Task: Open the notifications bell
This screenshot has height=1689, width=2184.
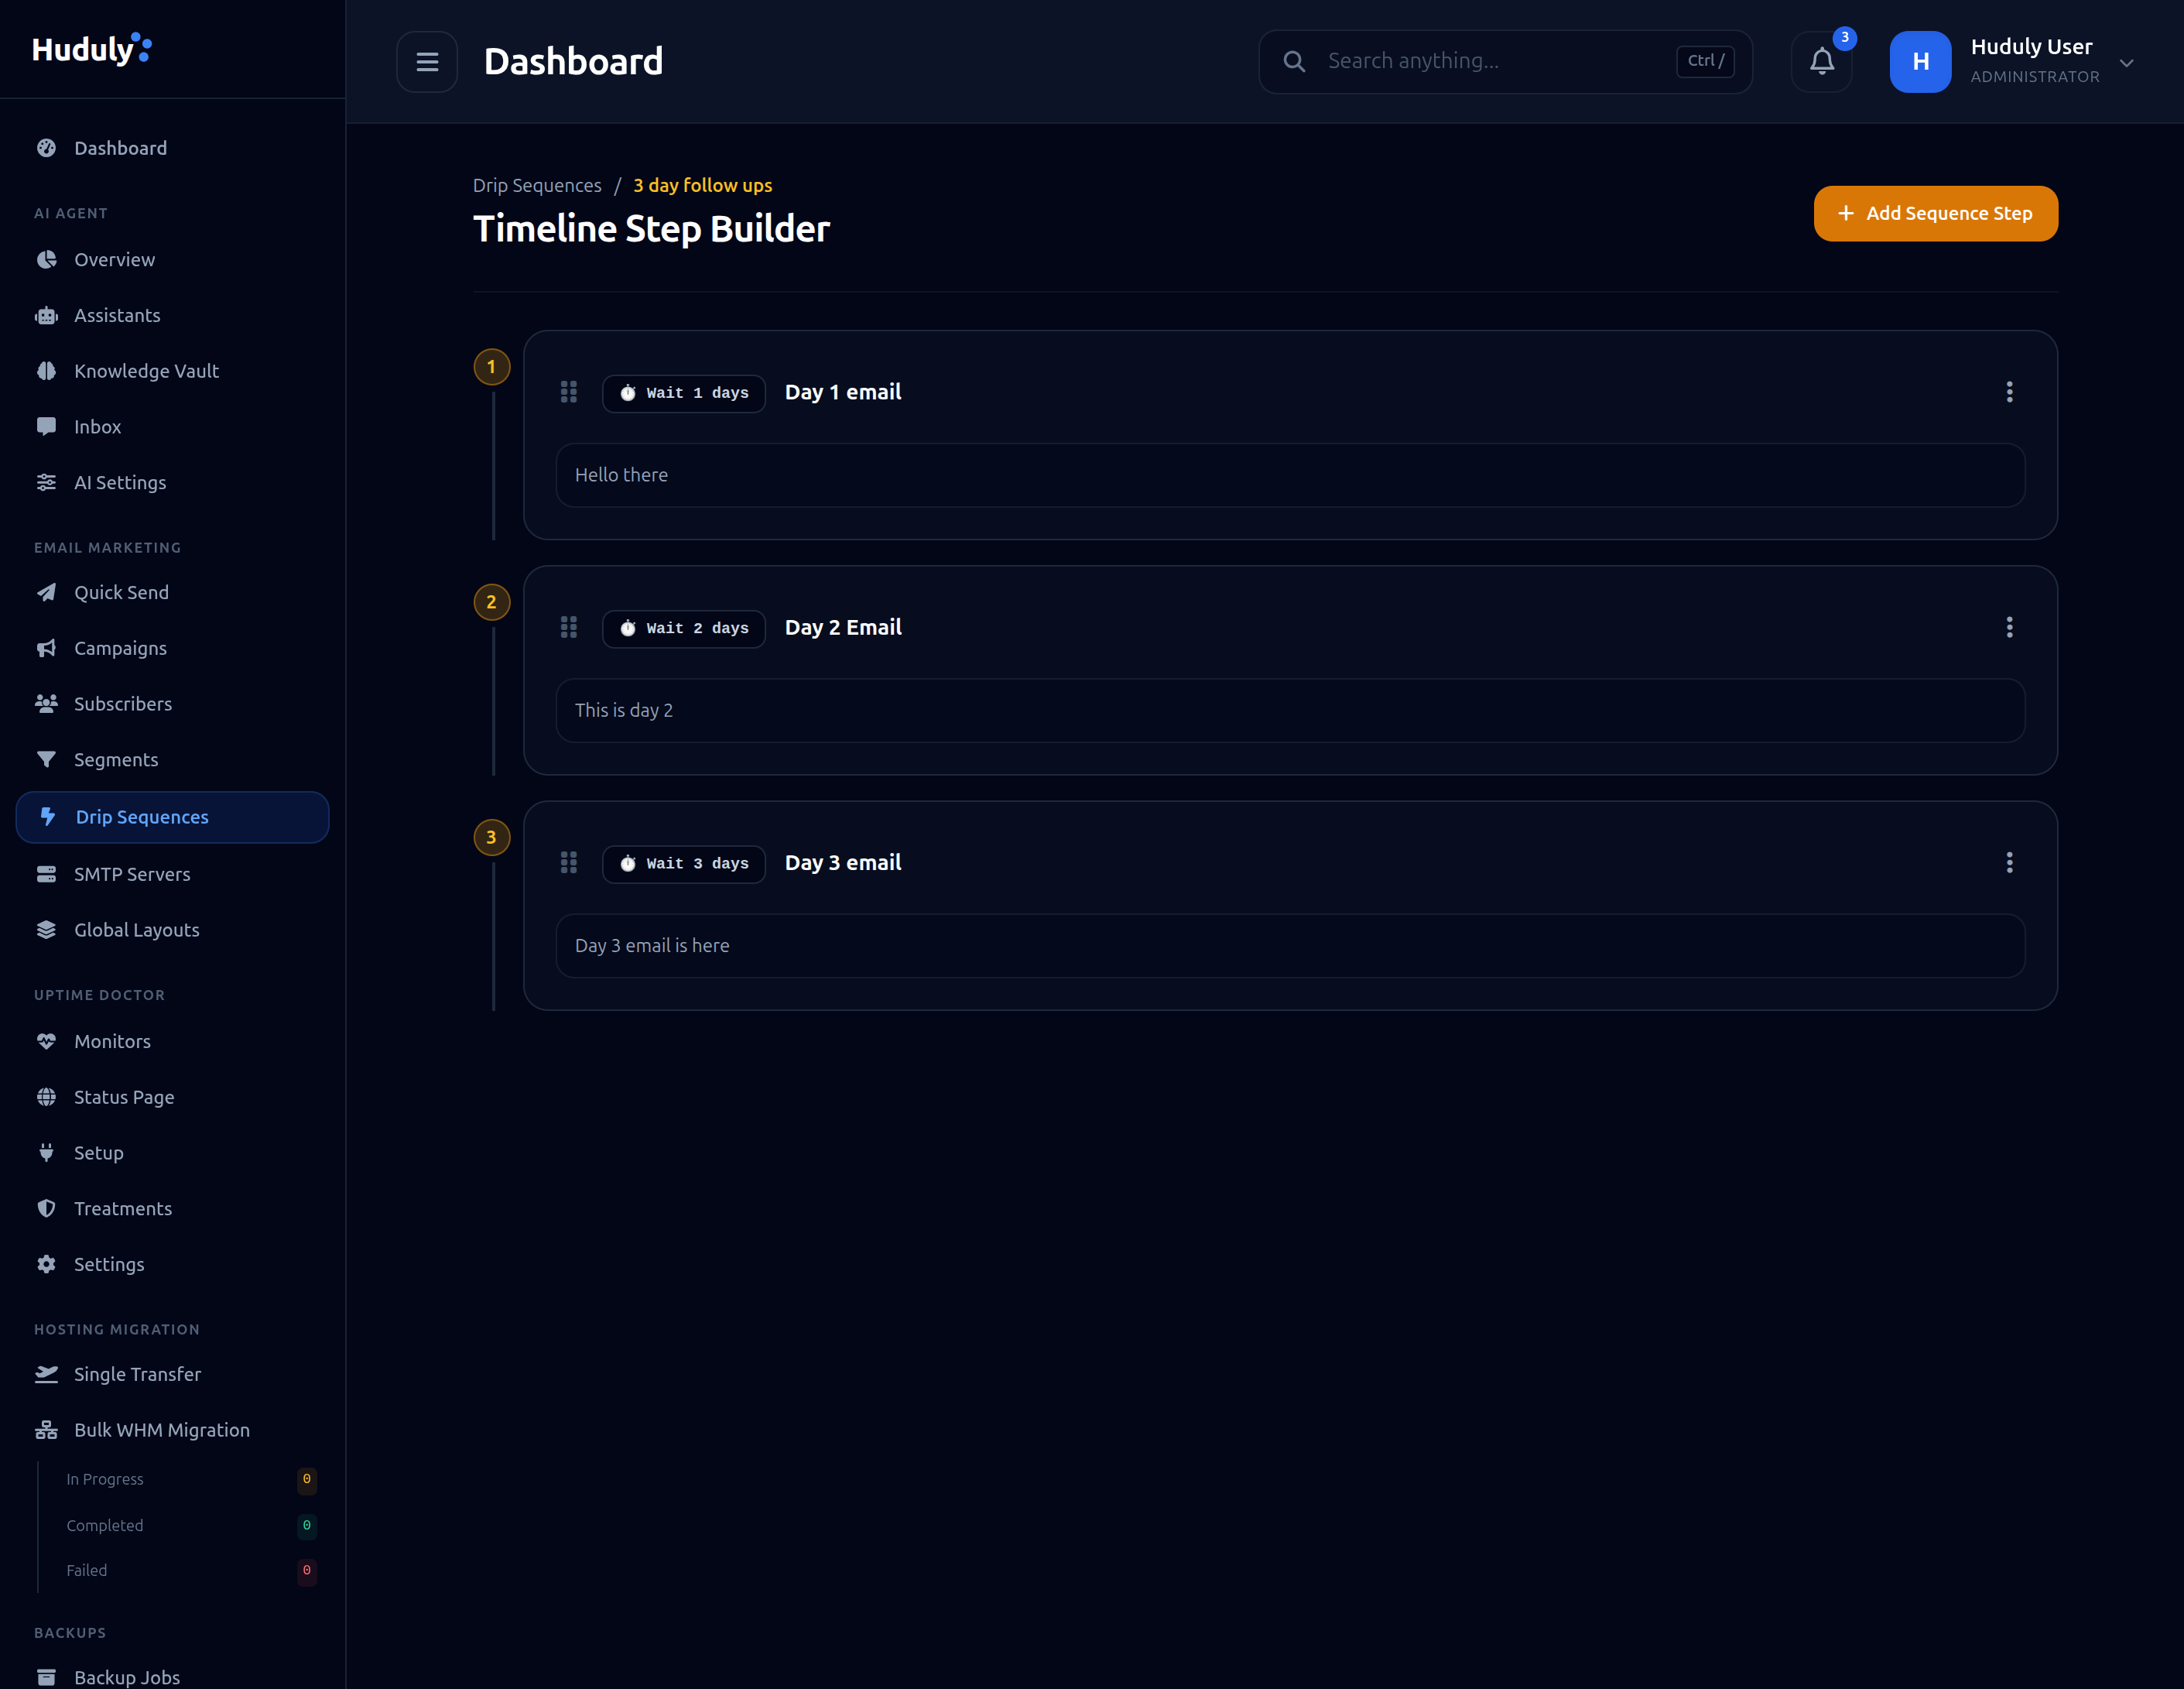Action: 1821,62
